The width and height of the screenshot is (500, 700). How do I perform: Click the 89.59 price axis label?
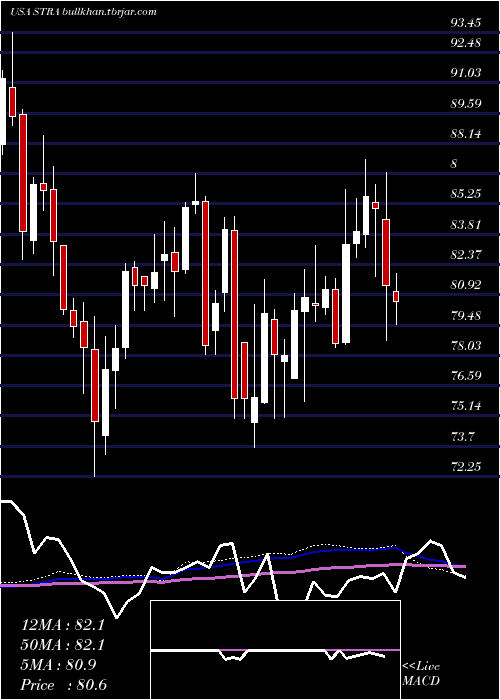(466, 104)
